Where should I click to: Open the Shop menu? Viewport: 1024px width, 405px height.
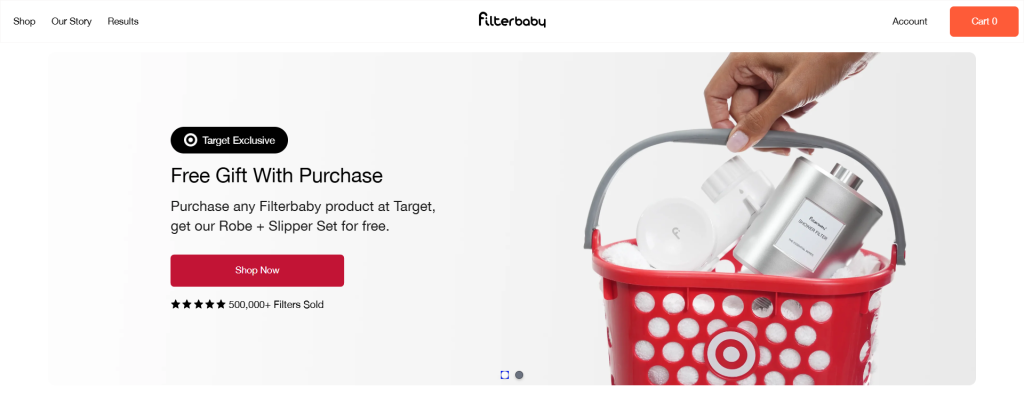coord(24,21)
